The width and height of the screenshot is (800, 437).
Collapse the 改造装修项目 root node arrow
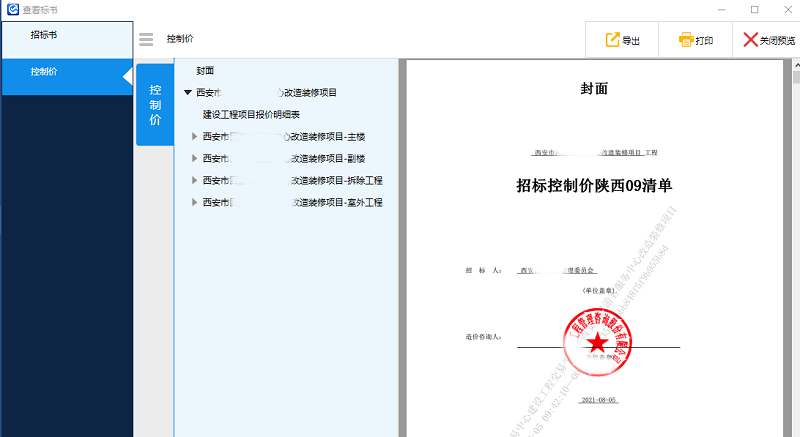pyautogui.click(x=188, y=93)
